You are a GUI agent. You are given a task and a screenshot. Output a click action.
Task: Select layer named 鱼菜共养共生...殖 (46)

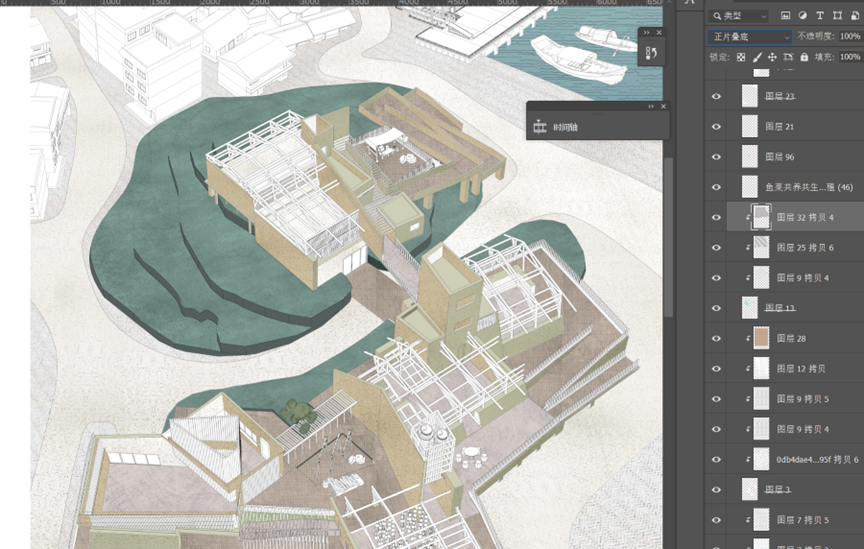tap(809, 187)
